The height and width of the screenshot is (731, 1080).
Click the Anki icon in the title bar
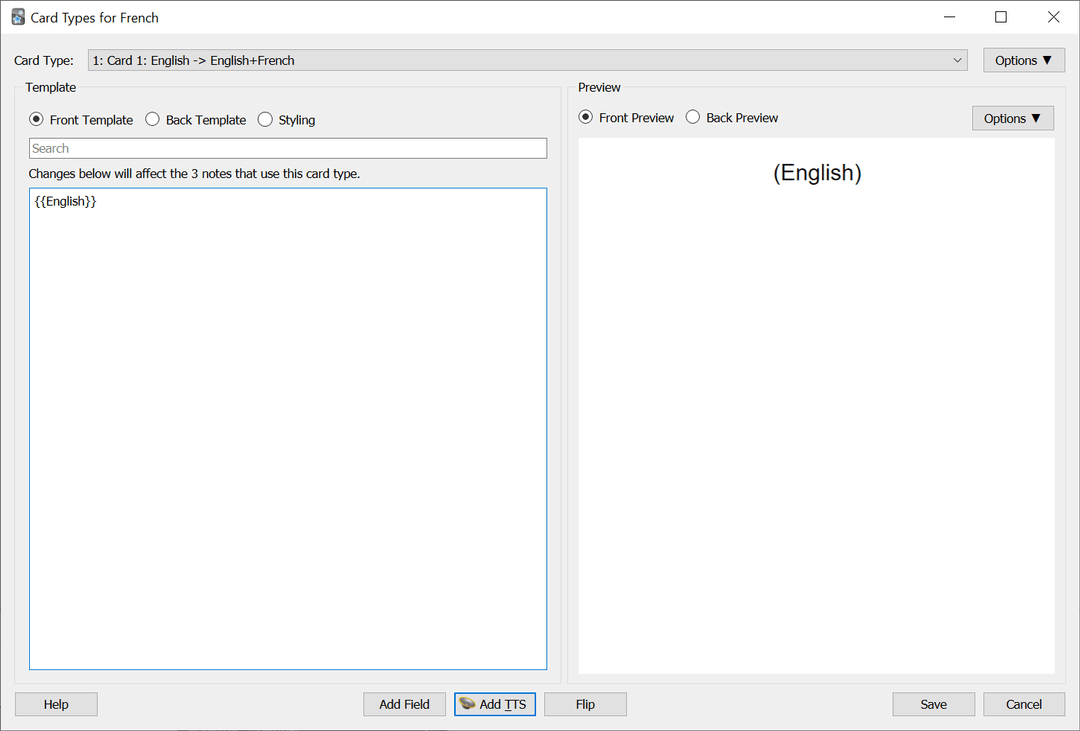17,17
